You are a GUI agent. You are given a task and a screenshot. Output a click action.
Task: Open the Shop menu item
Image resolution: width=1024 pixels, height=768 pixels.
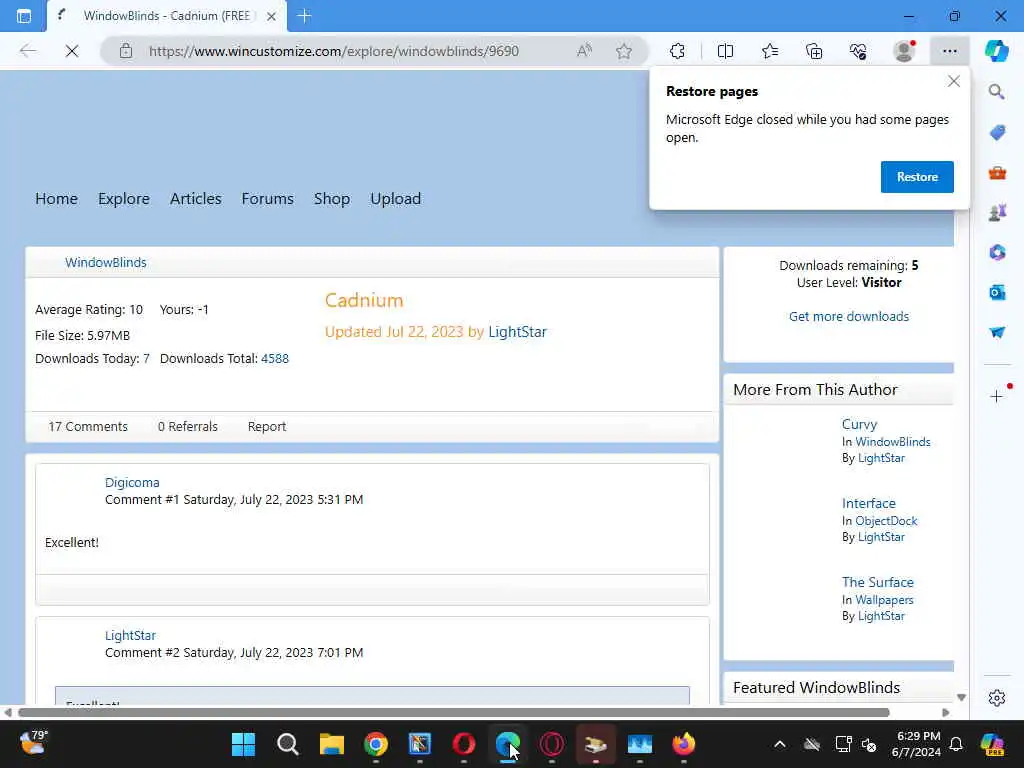(332, 199)
